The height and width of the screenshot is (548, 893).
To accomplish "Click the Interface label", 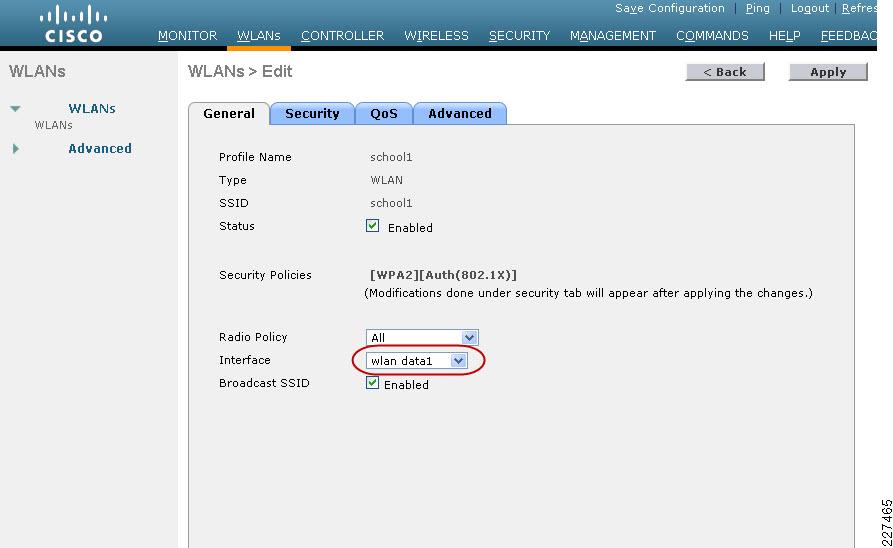I will tap(245, 360).
